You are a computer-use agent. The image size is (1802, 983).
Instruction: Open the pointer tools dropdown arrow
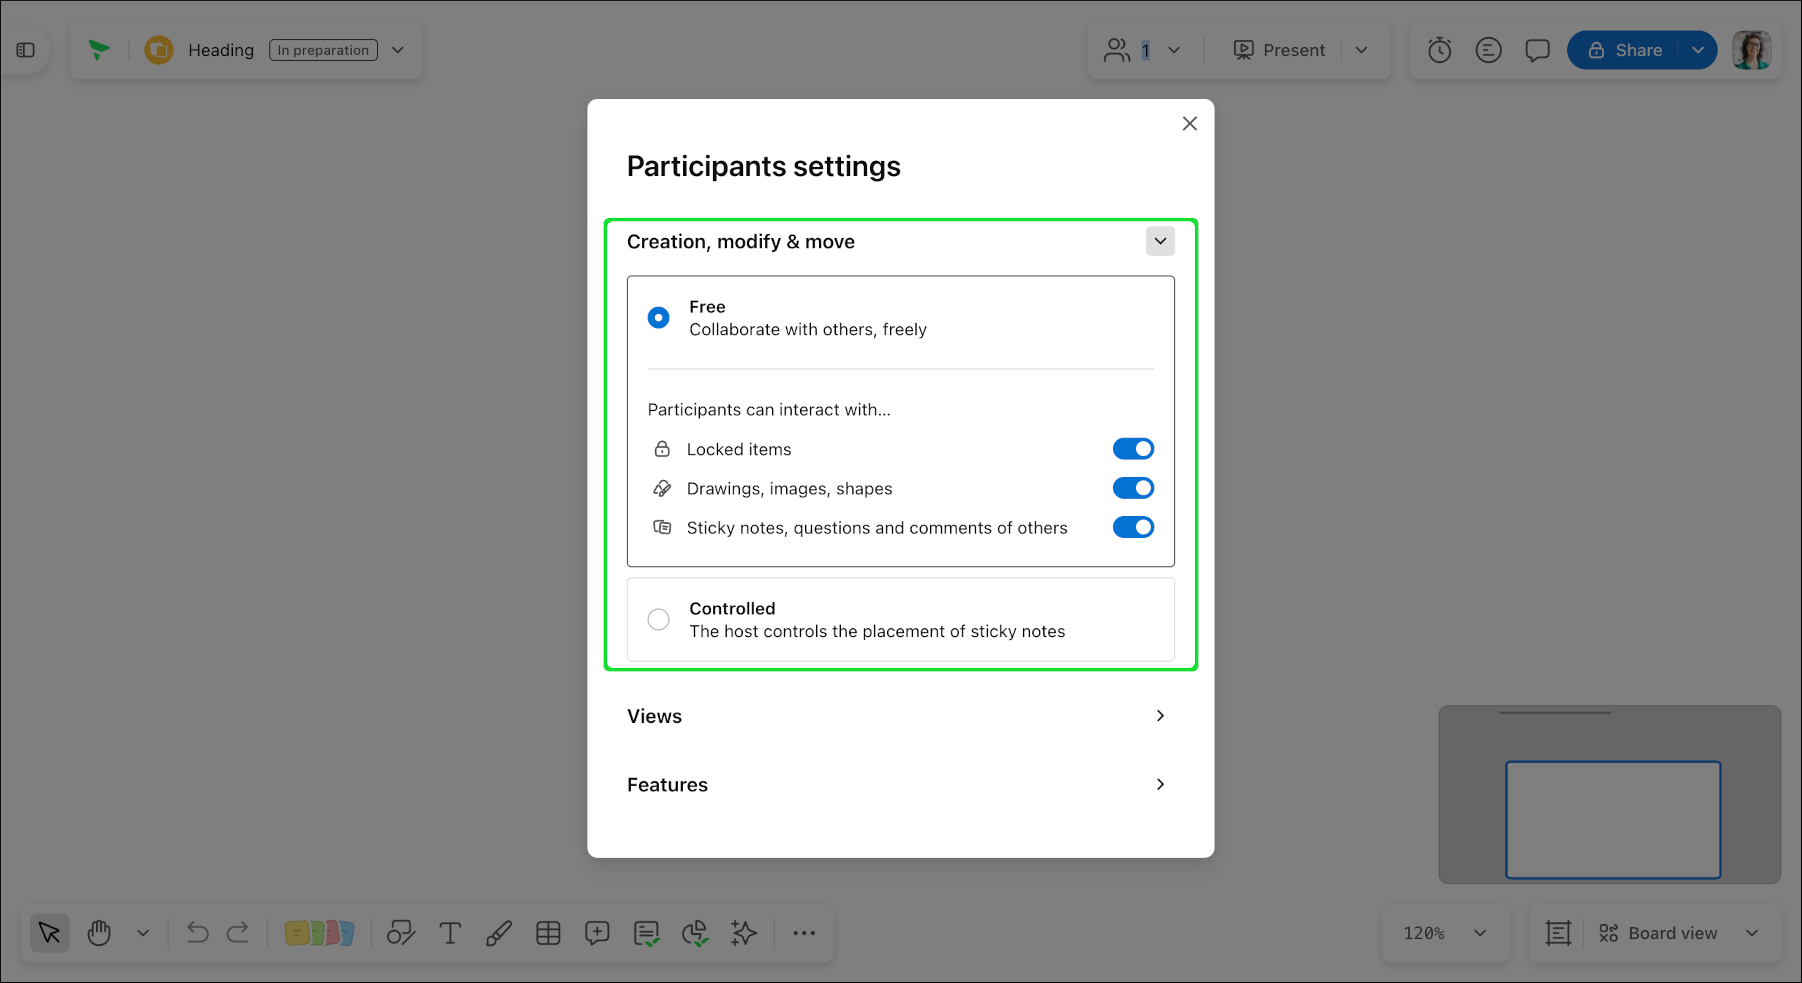pos(143,933)
